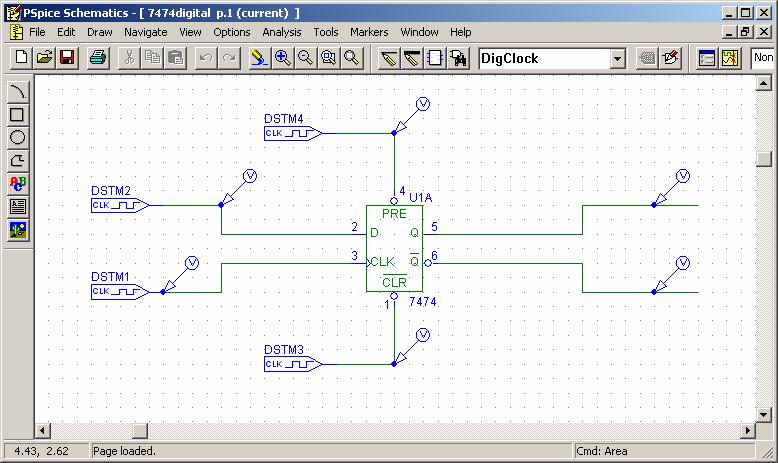Open the Navigate menu
The width and height of the screenshot is (778, 463).
(x=145, y=32)
